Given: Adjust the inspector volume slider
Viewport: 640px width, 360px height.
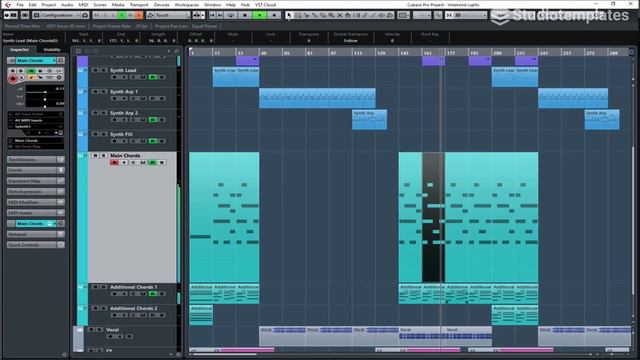Looking at the screenshot, I should 45,92.
